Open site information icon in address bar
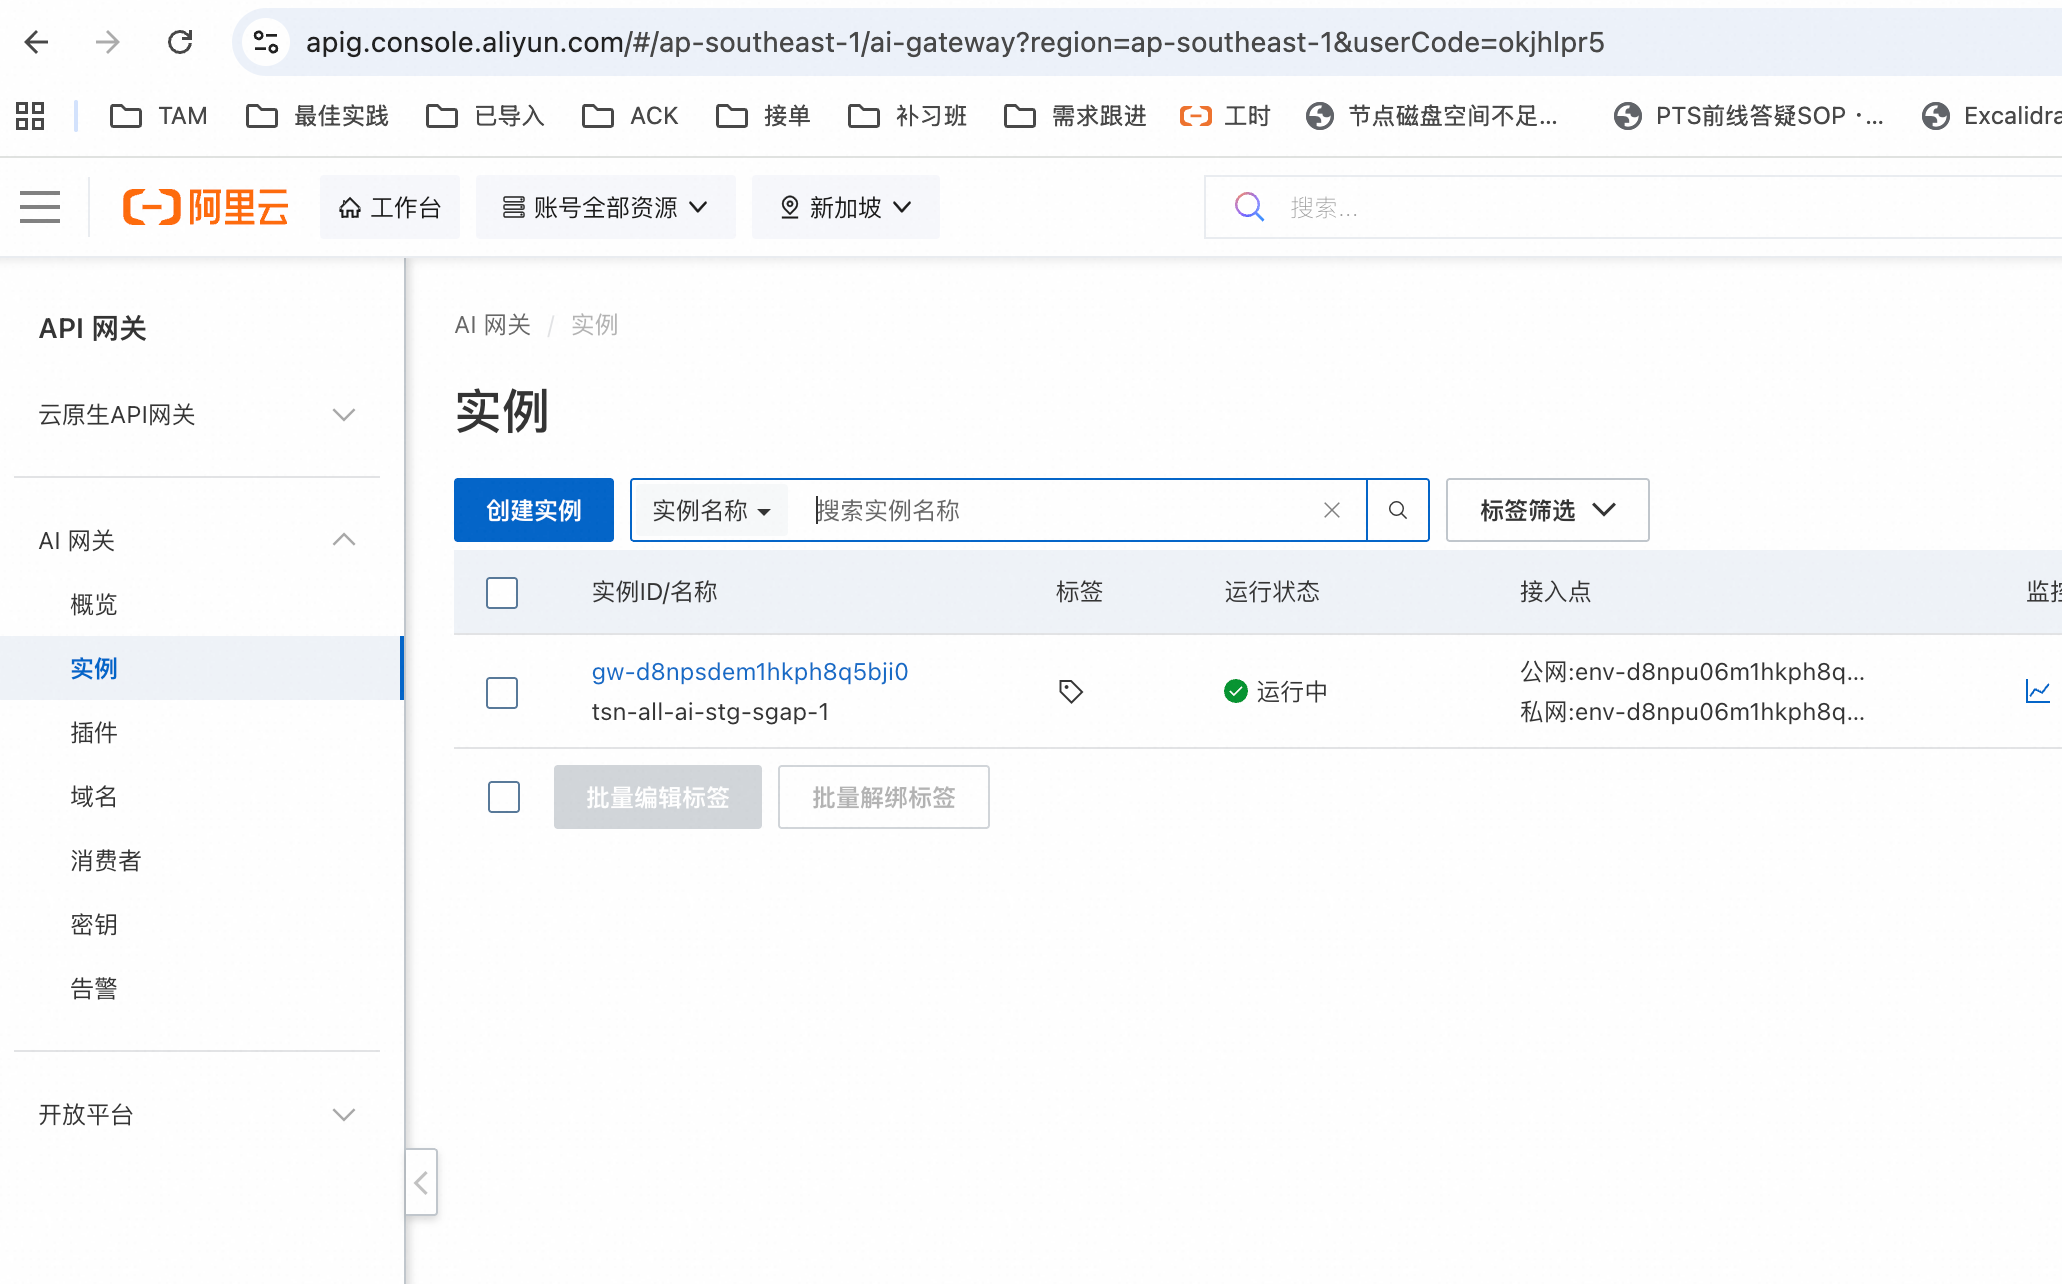 [x=266, y=42]
